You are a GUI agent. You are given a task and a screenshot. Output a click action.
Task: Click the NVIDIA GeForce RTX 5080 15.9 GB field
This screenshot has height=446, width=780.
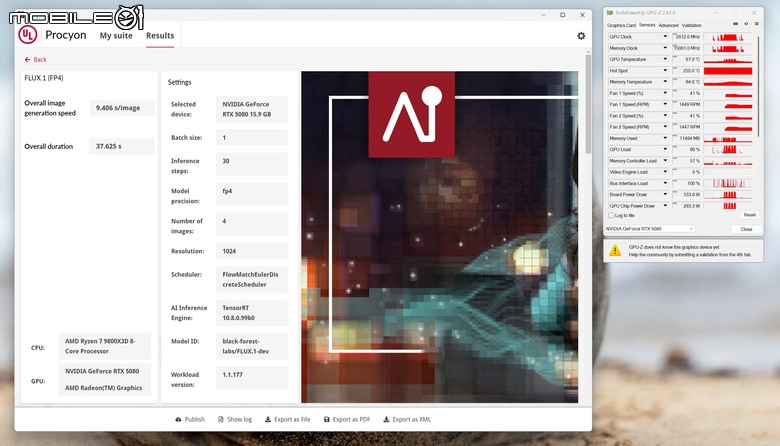pos(252,109)
